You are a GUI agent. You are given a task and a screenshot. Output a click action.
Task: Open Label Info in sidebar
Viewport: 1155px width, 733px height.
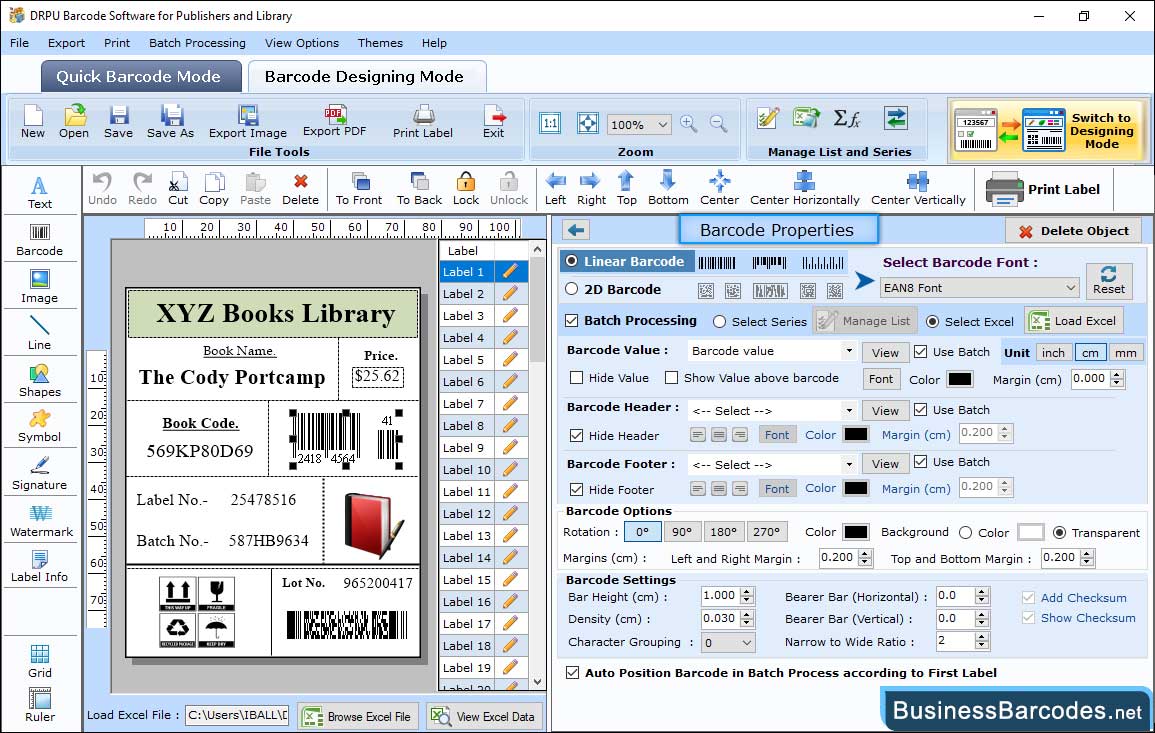[x=40, y=567]
